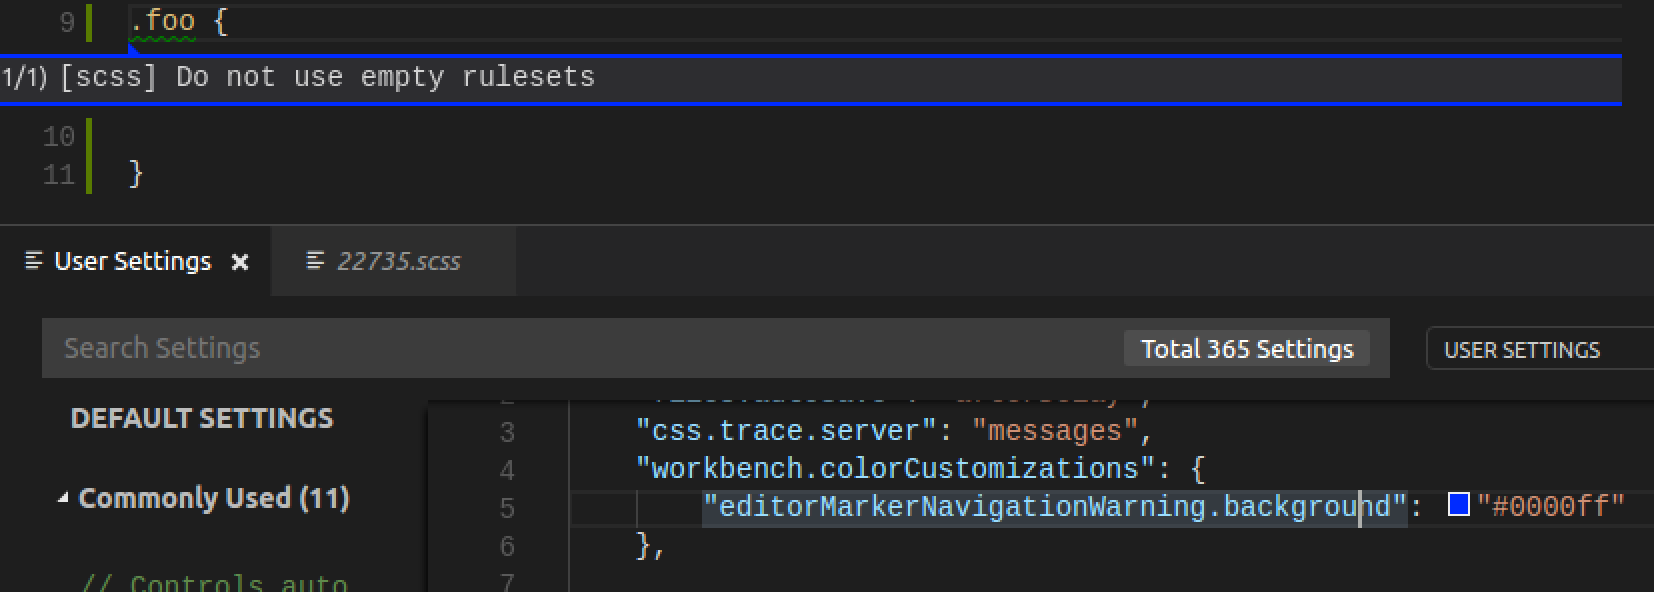This screenshot has width=1654, height=592.
Task: Click line number 11 in the scss editor
Action: point(59,175)
